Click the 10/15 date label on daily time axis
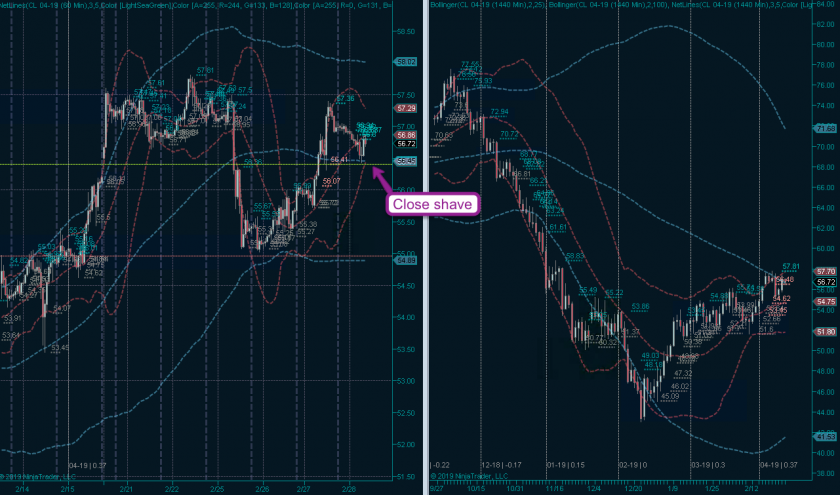The width and height of the screenshot is (840, 495). coord(476,489)
